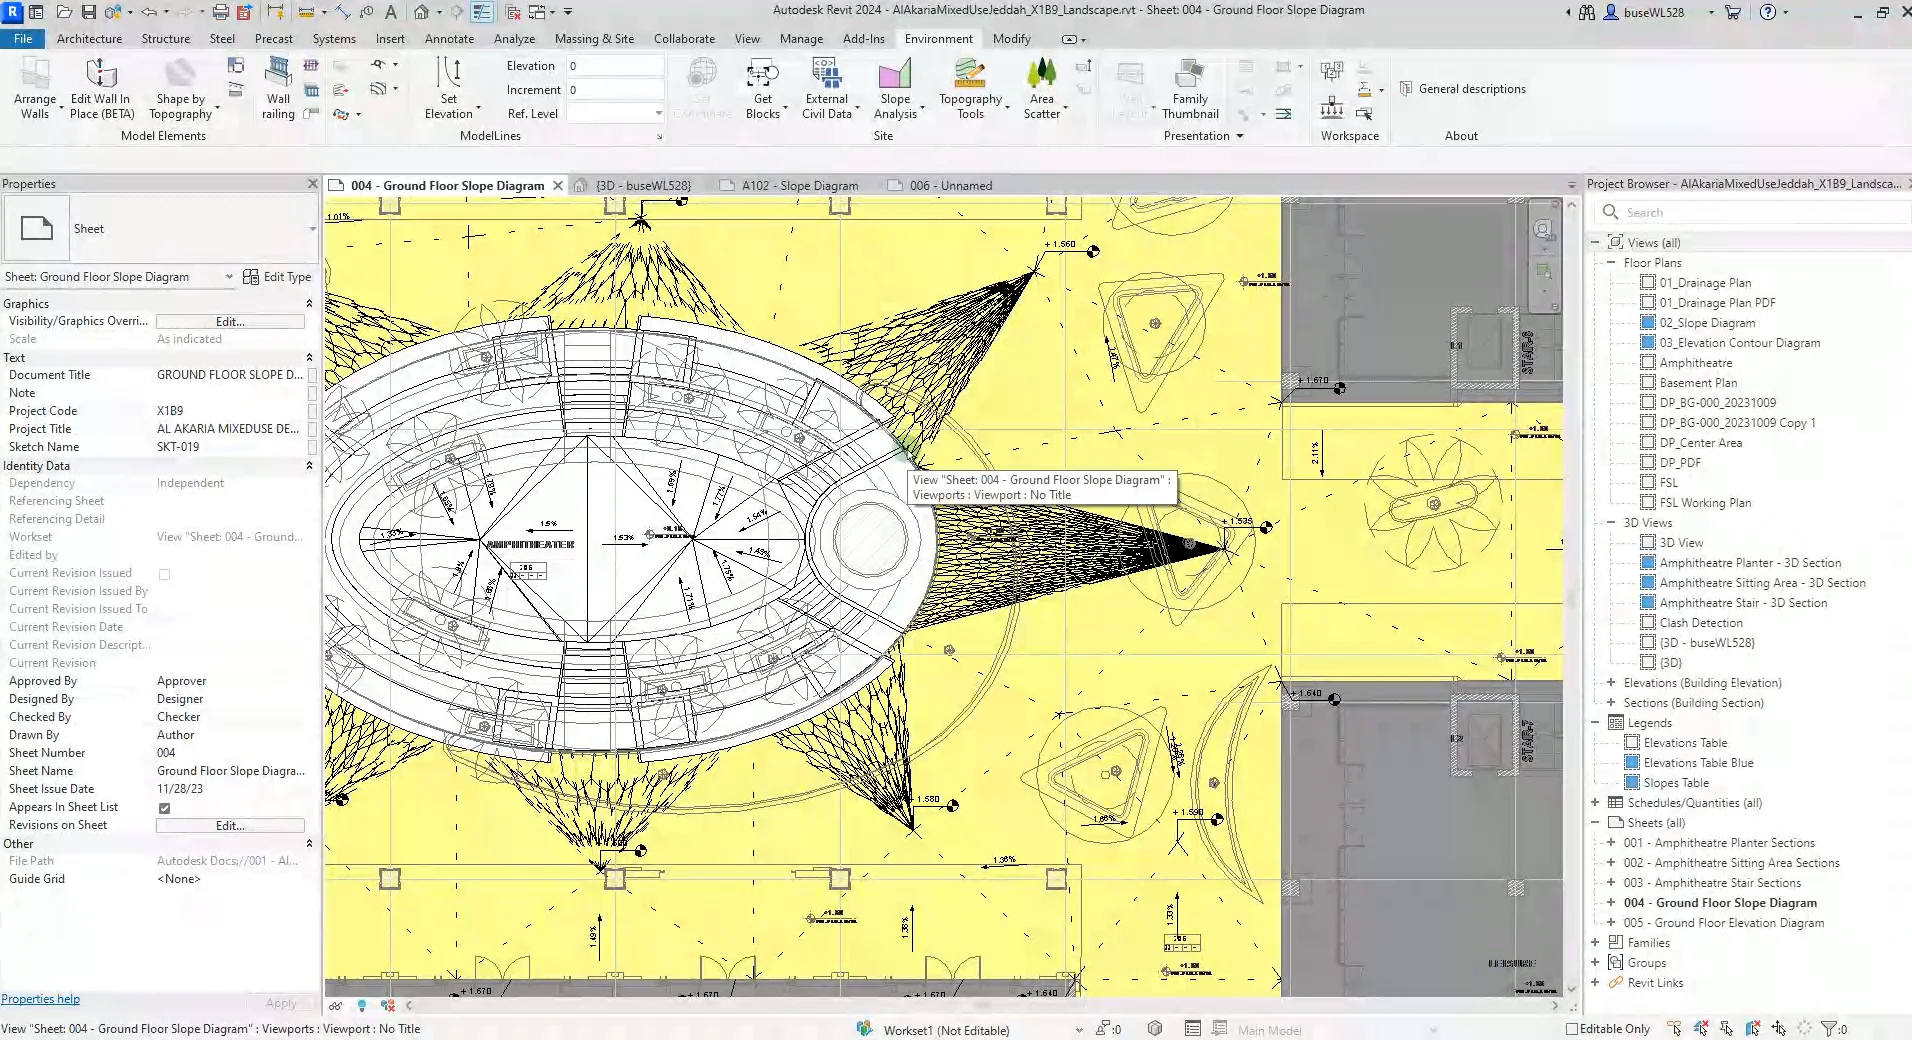Open the External Civil Data tool
This screenshot has width=1912, height=1040.
tap(824, 88)
